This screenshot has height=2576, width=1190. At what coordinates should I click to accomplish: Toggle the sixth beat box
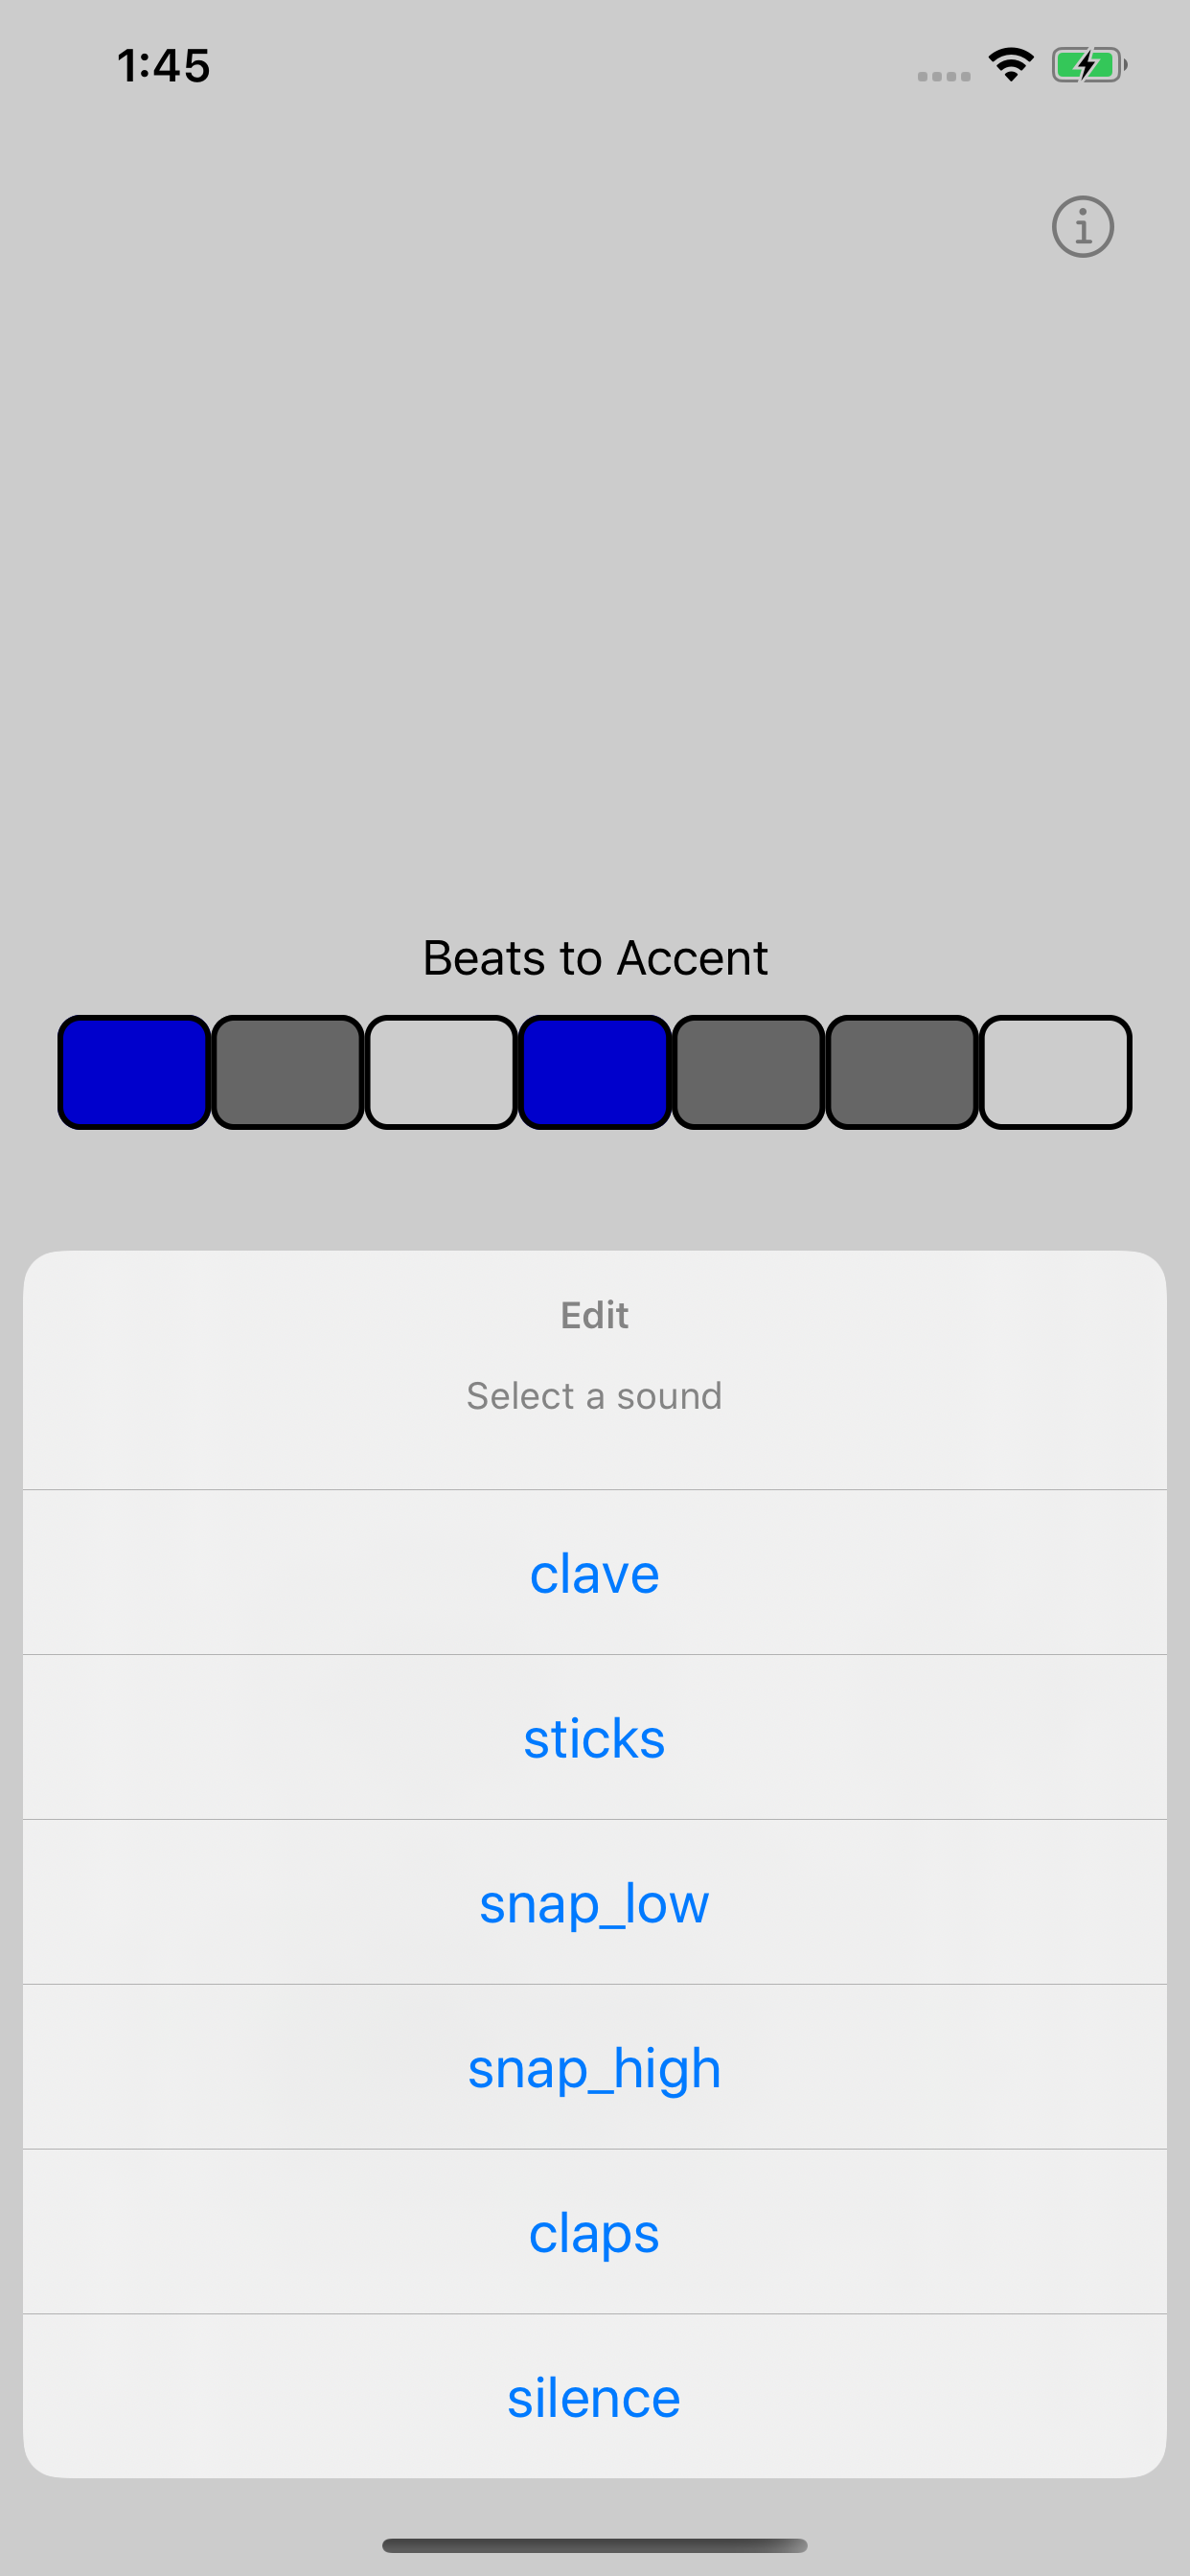coord(902,1072)
